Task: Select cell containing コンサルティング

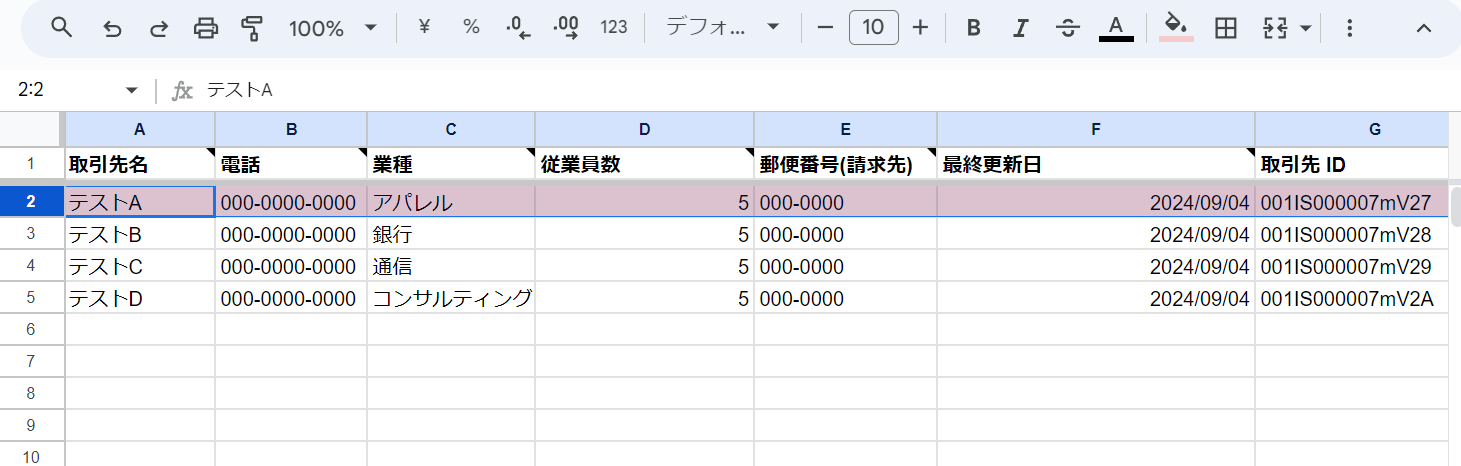Action: pyautogui.click(x=451, y=298)
